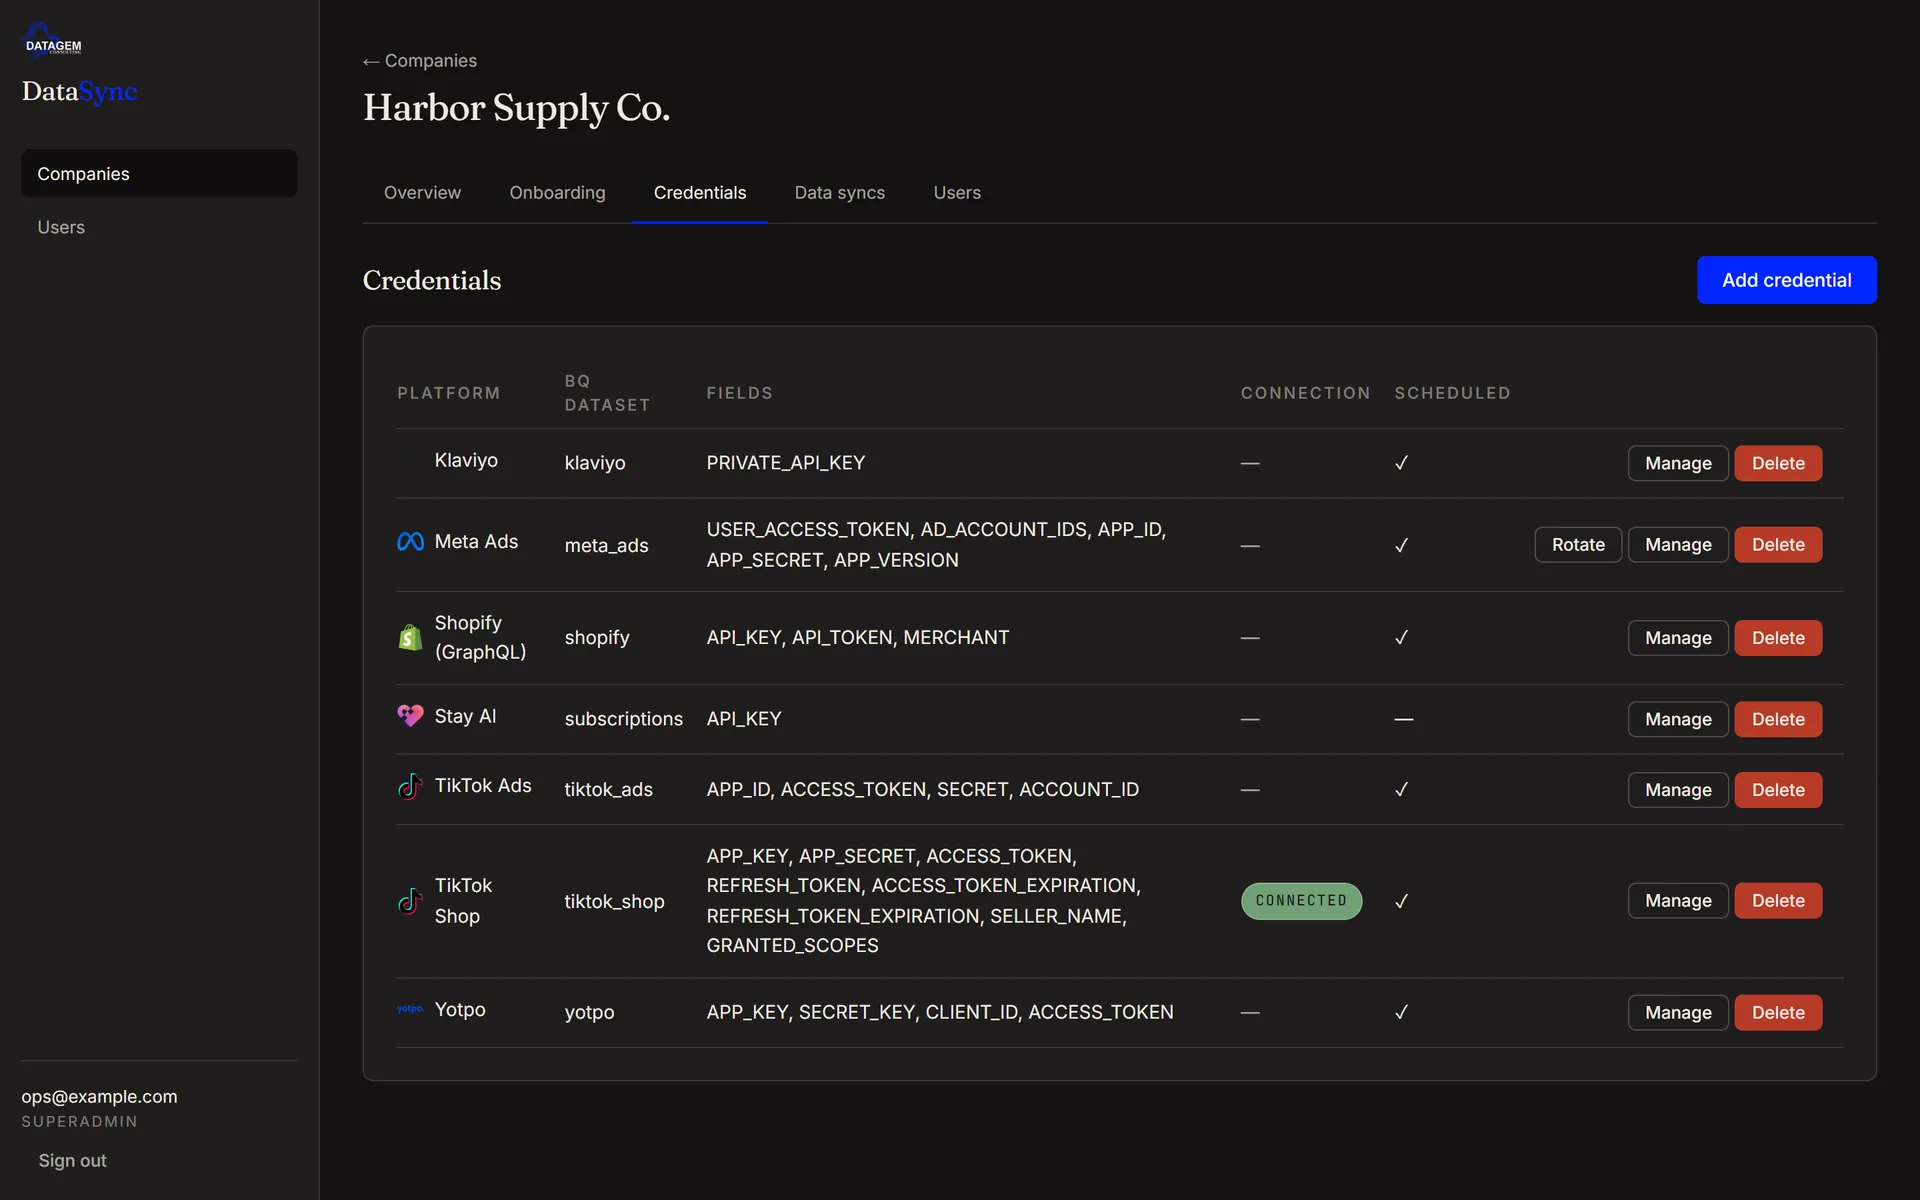Manage the Stay AI credential
The width and height of the screenshot is (1920, 1200).
pyautogui.click(x=1678, y=719)
